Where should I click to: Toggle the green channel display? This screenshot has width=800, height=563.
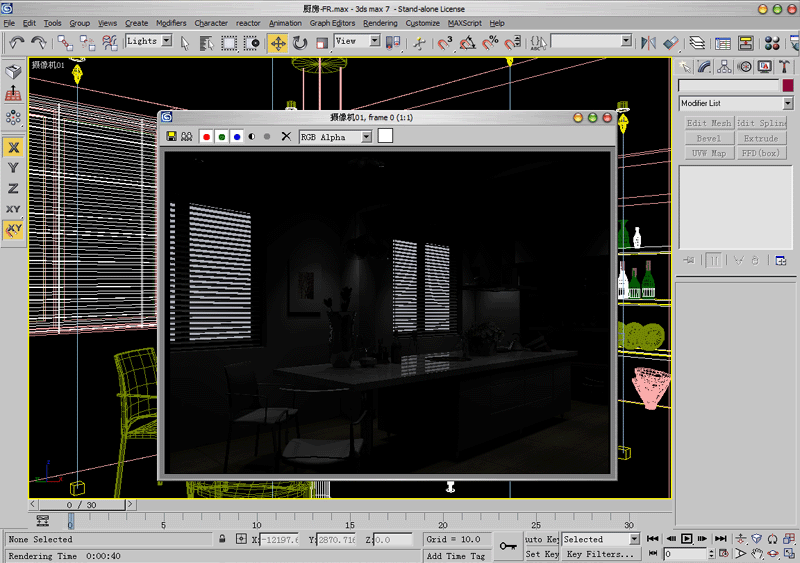pyautogui.click(x=221, y=136)
